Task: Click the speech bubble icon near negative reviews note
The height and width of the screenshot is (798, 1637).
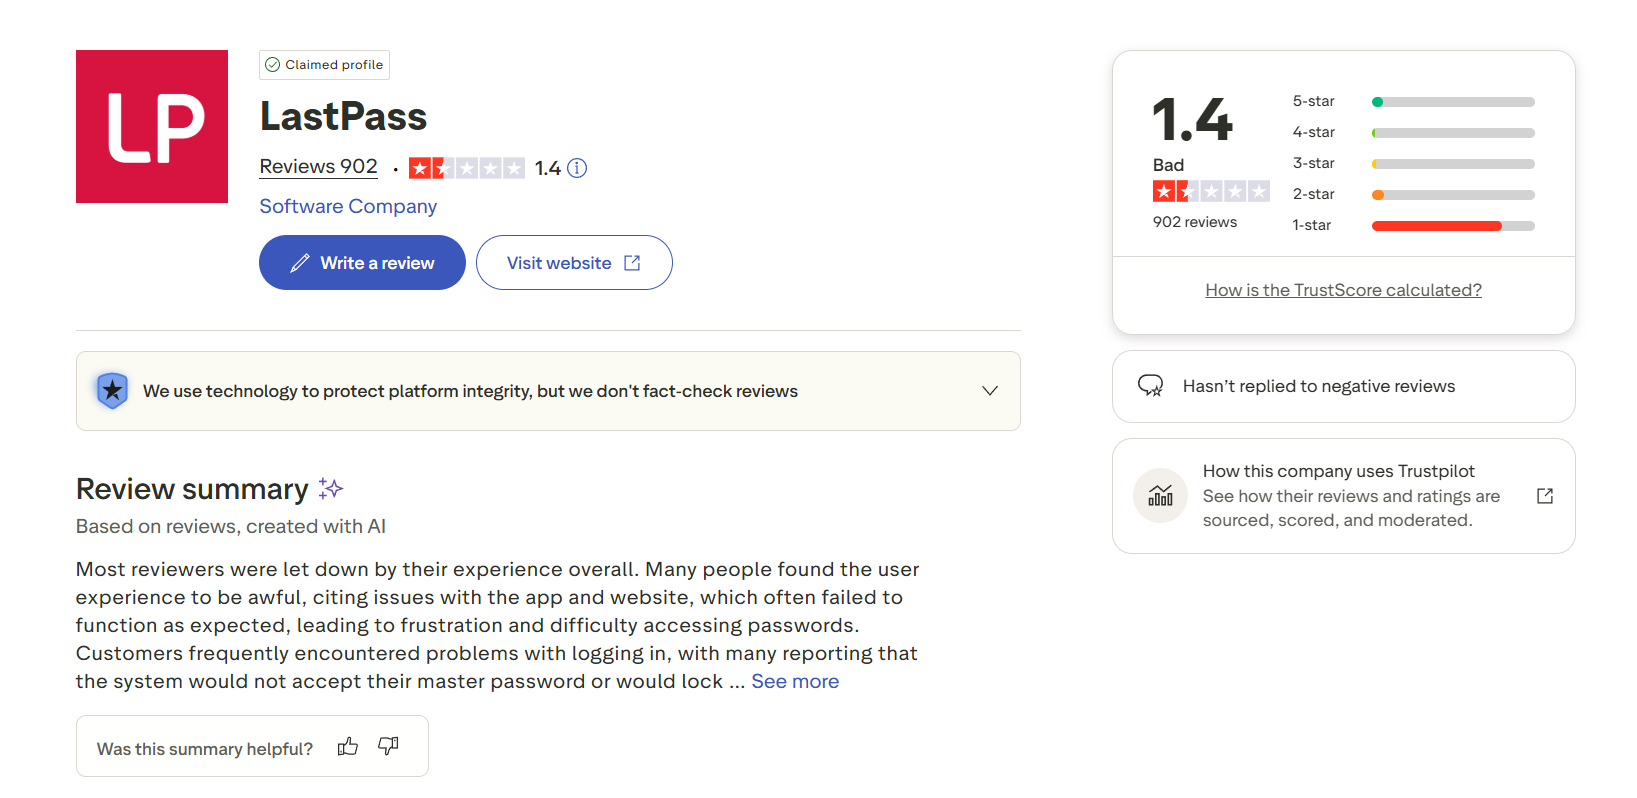Action: [x=1152, y=386]
